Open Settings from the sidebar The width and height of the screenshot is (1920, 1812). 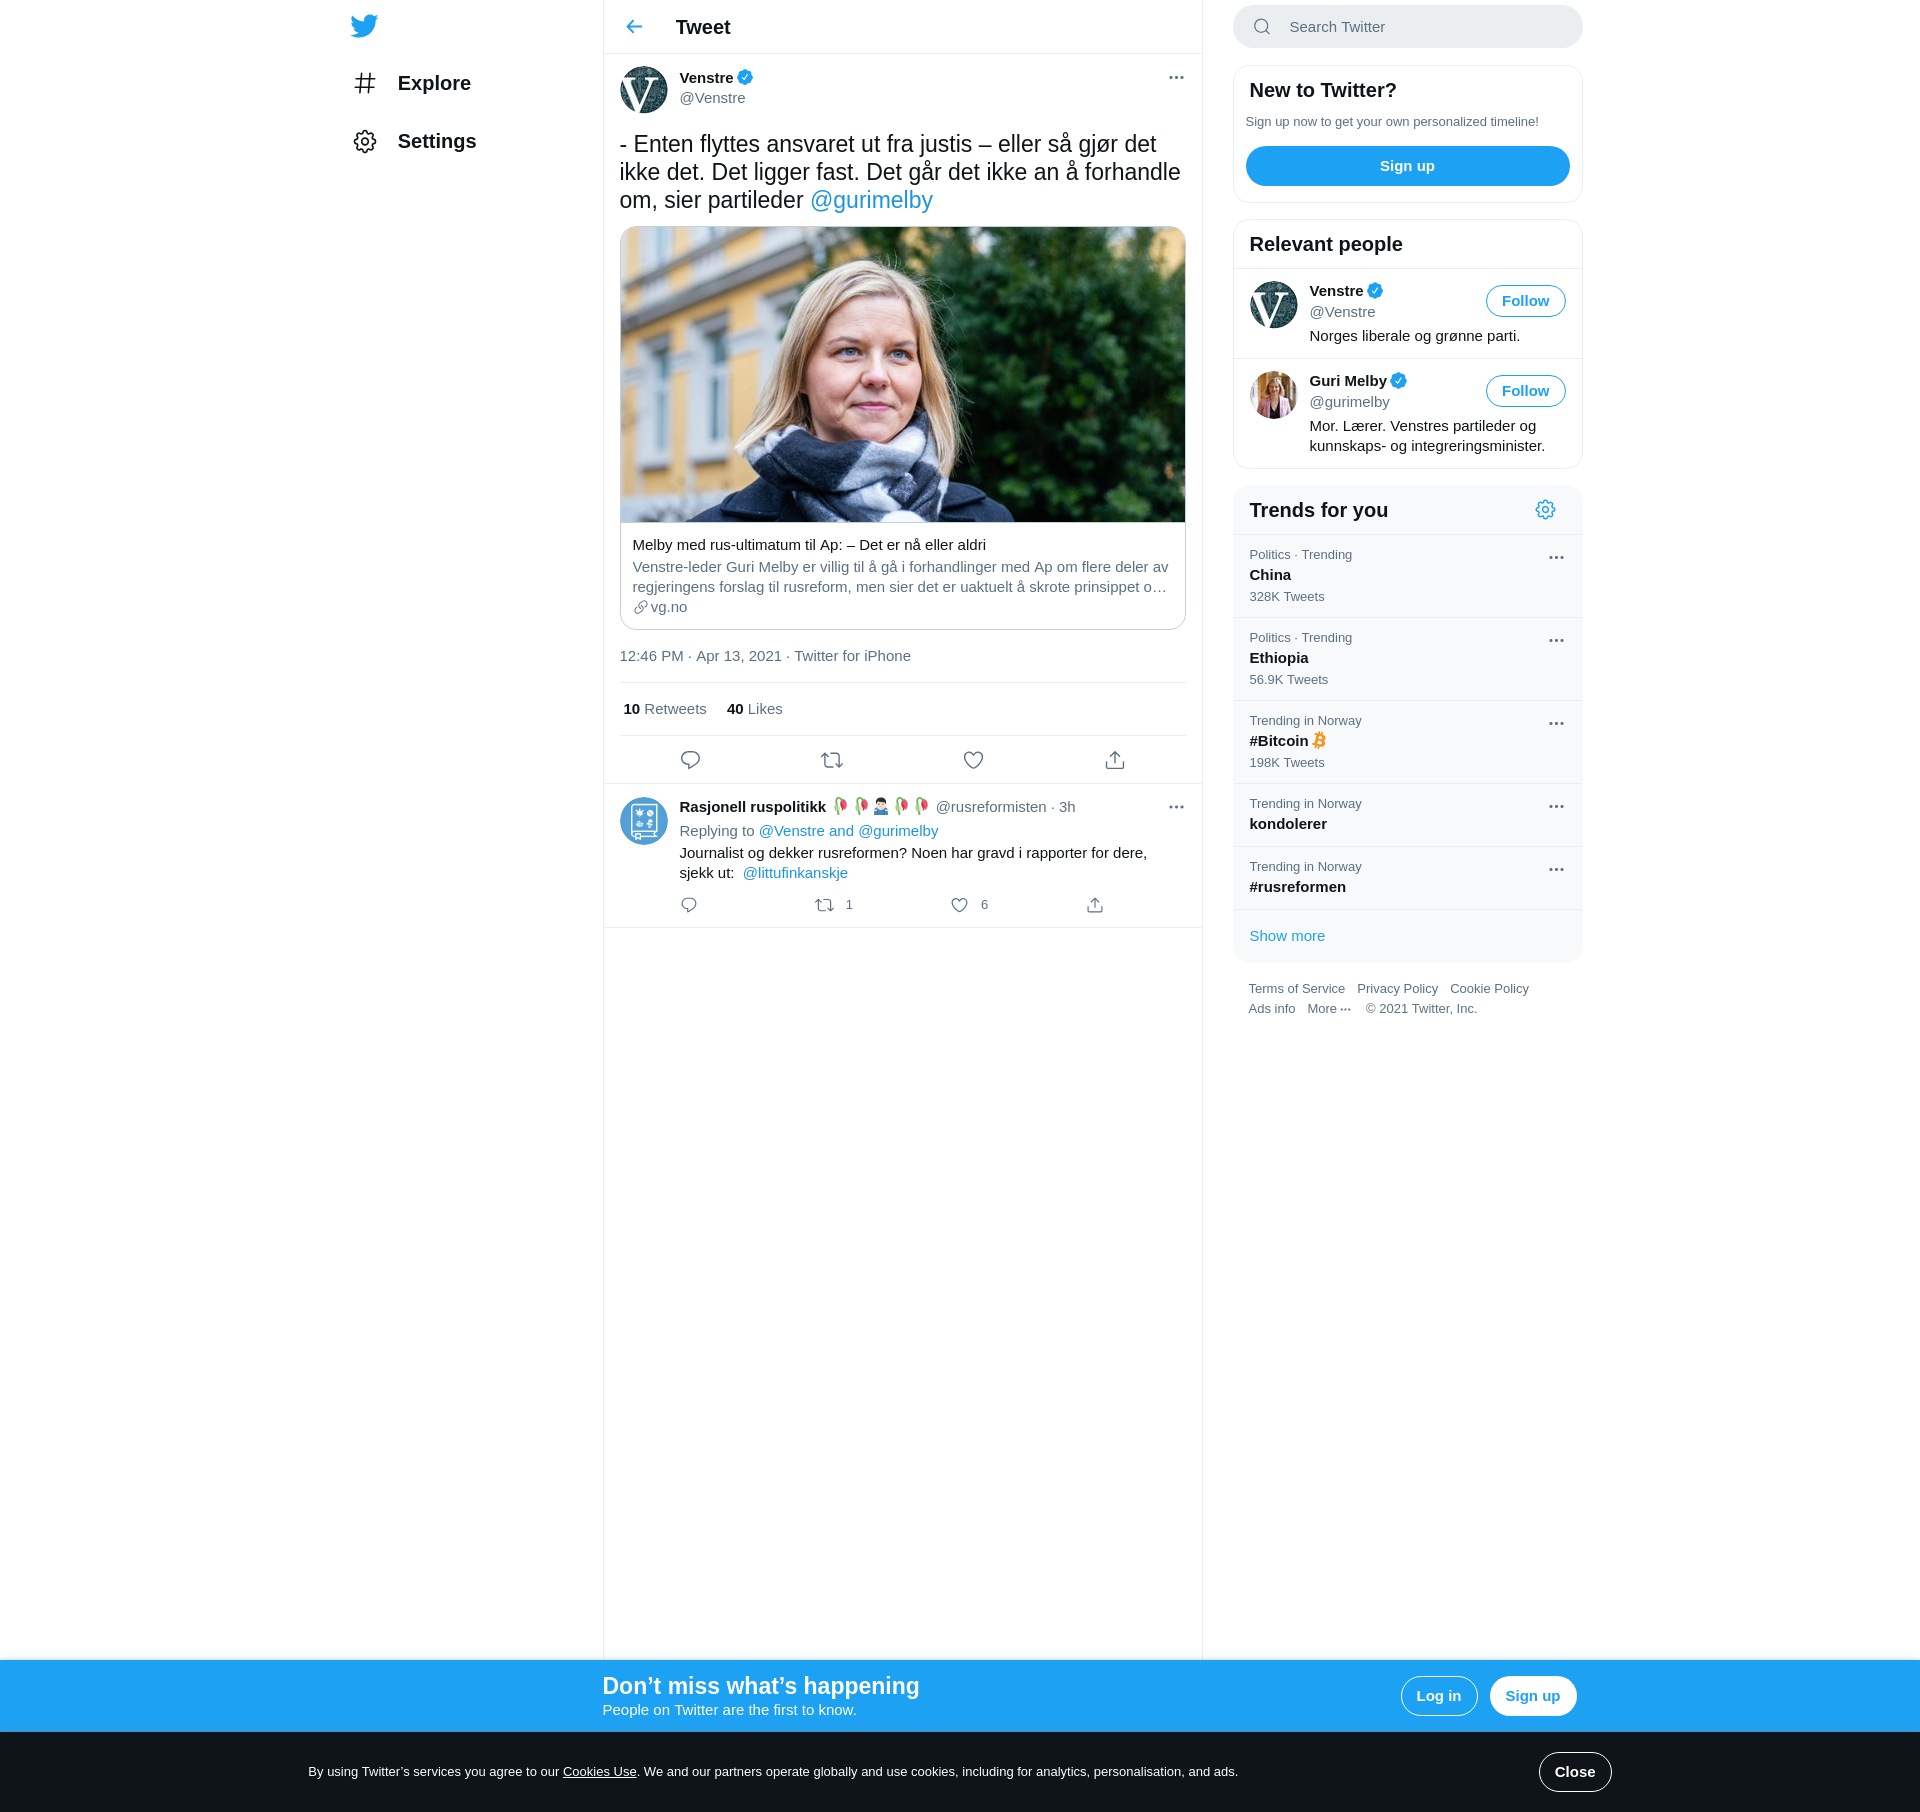pos(414,141)
